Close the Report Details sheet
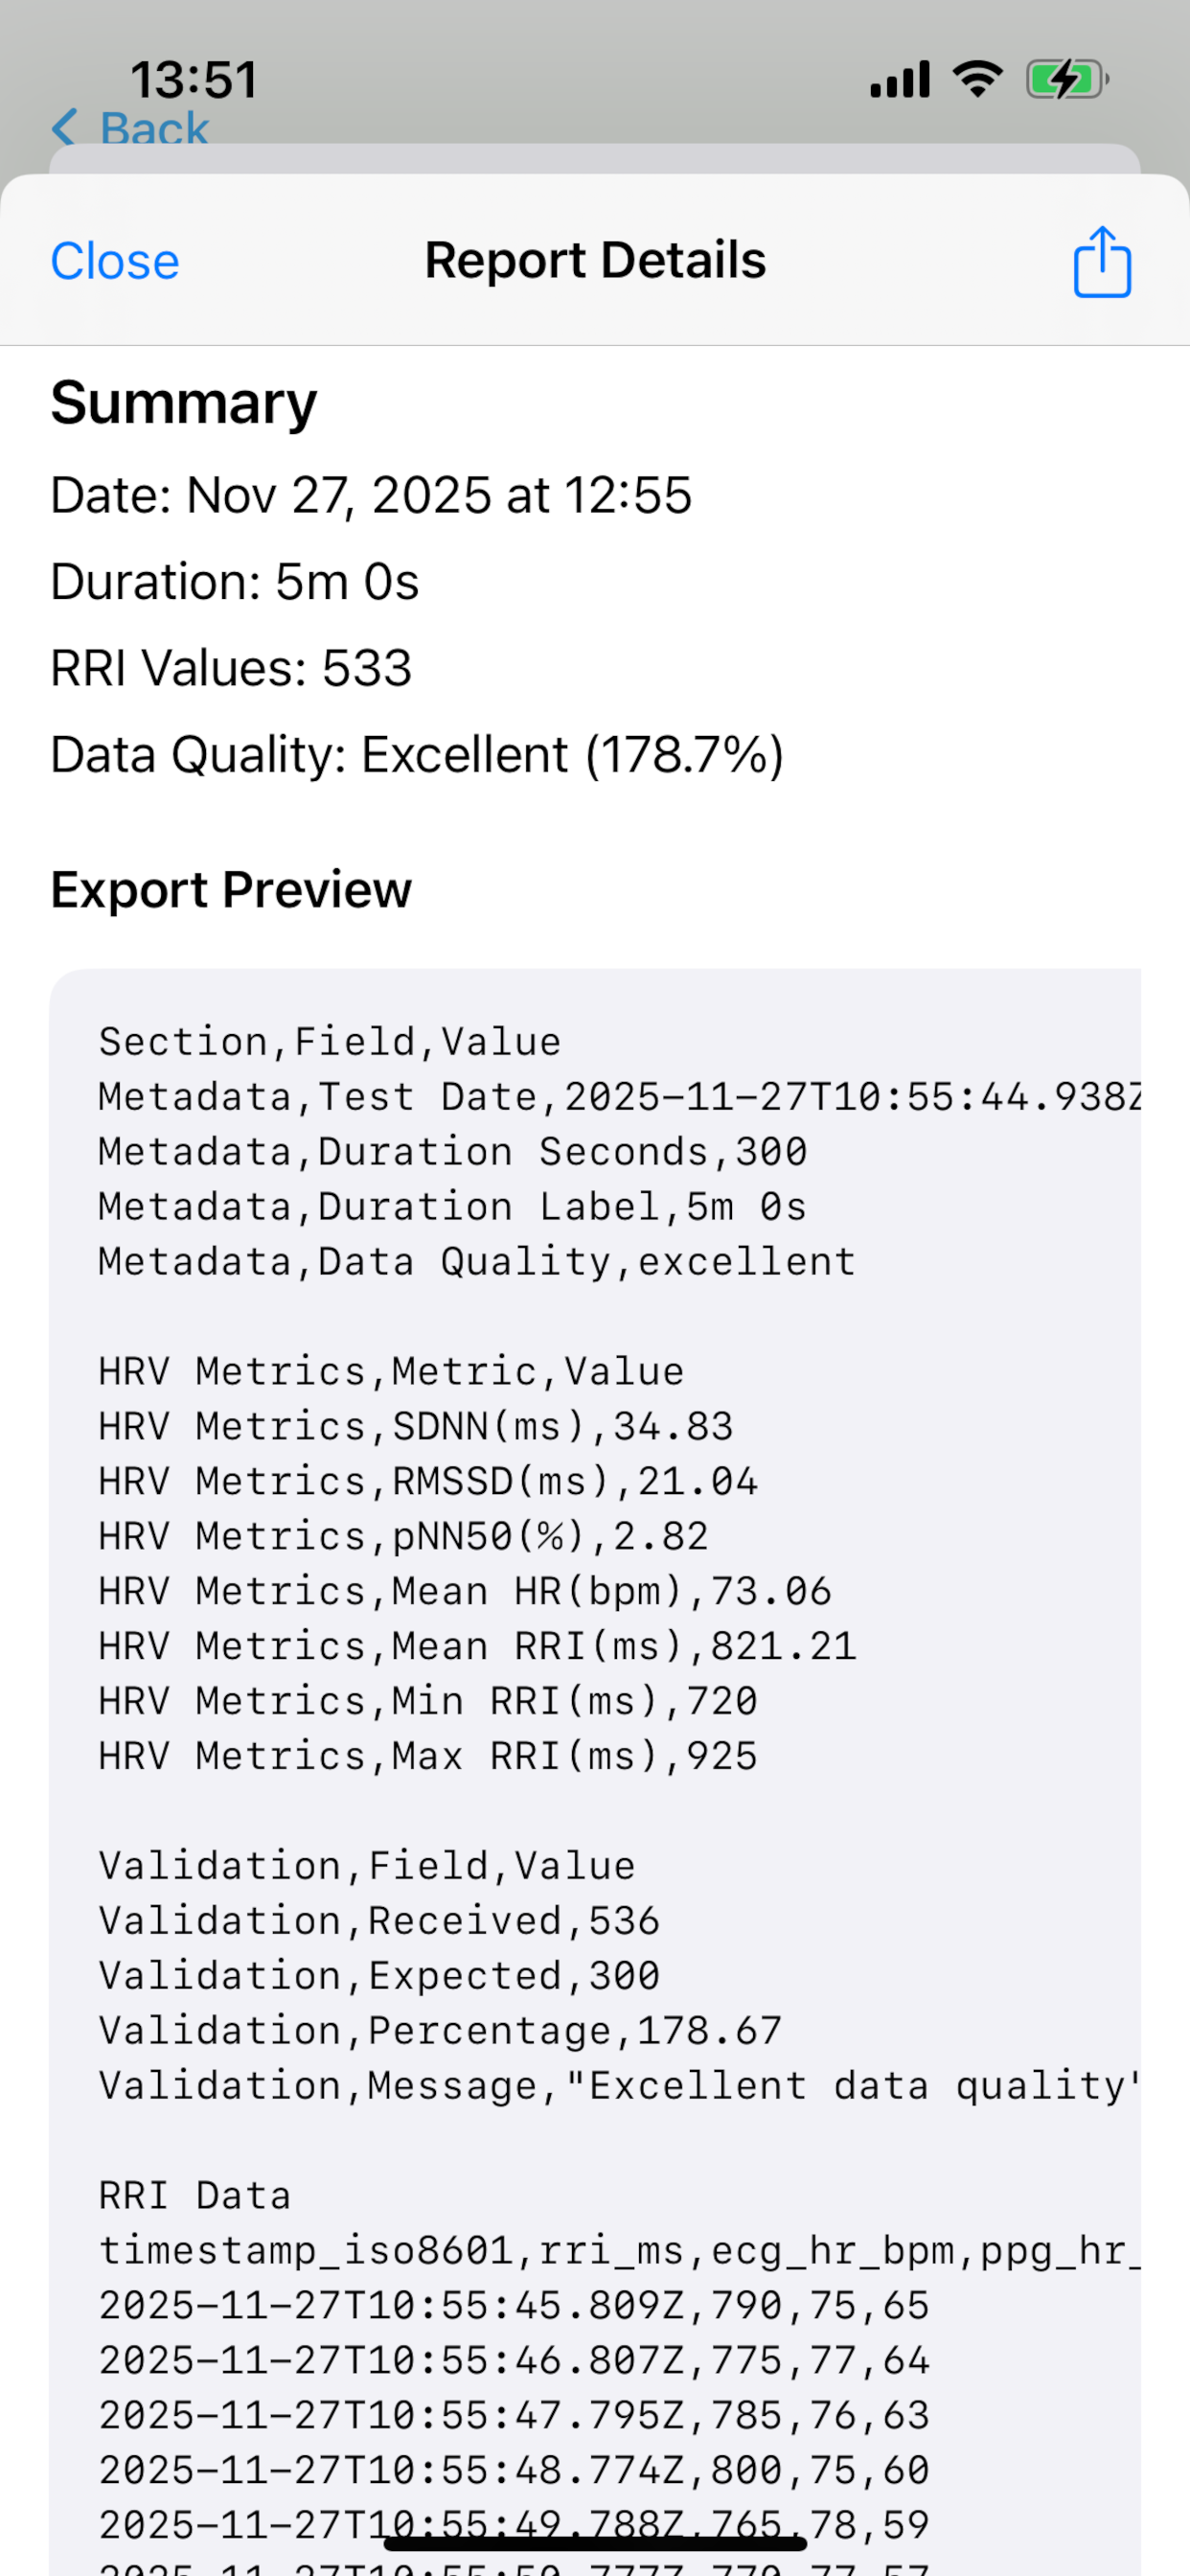Viewport: 1190px width, 2576px height. tap(115, 262)
